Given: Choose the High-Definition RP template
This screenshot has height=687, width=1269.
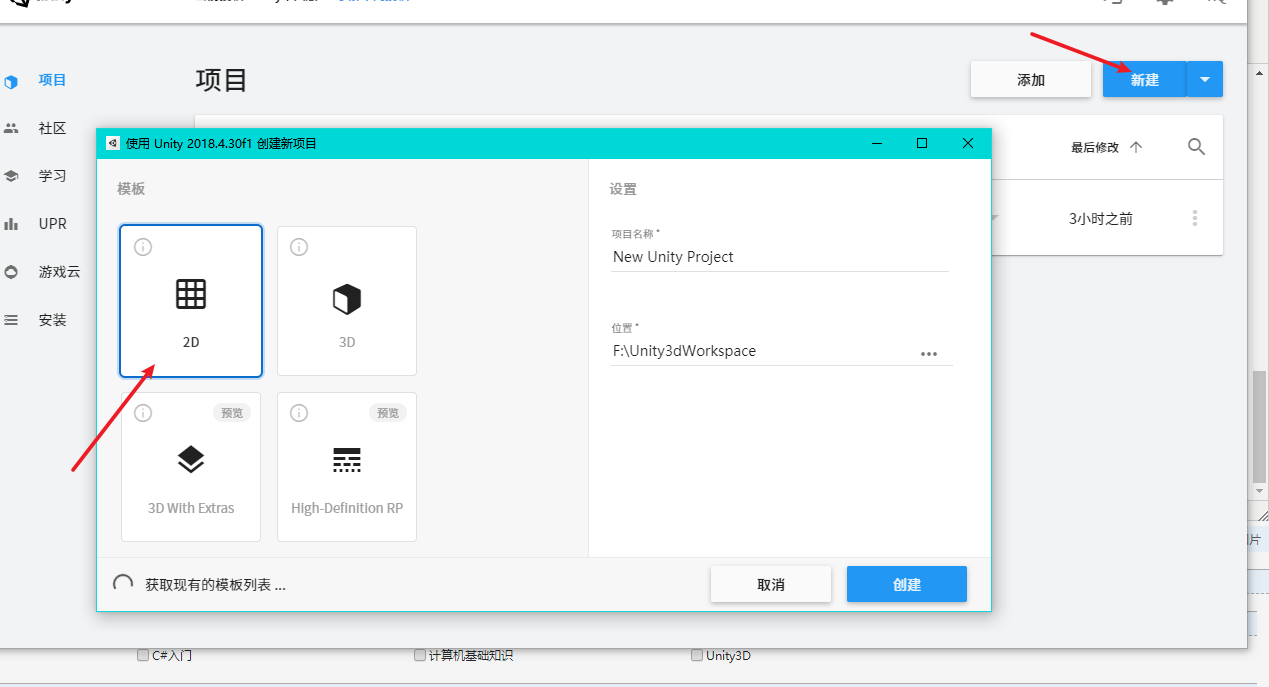Looking at the screenshot, I should (x=347, y=467).
